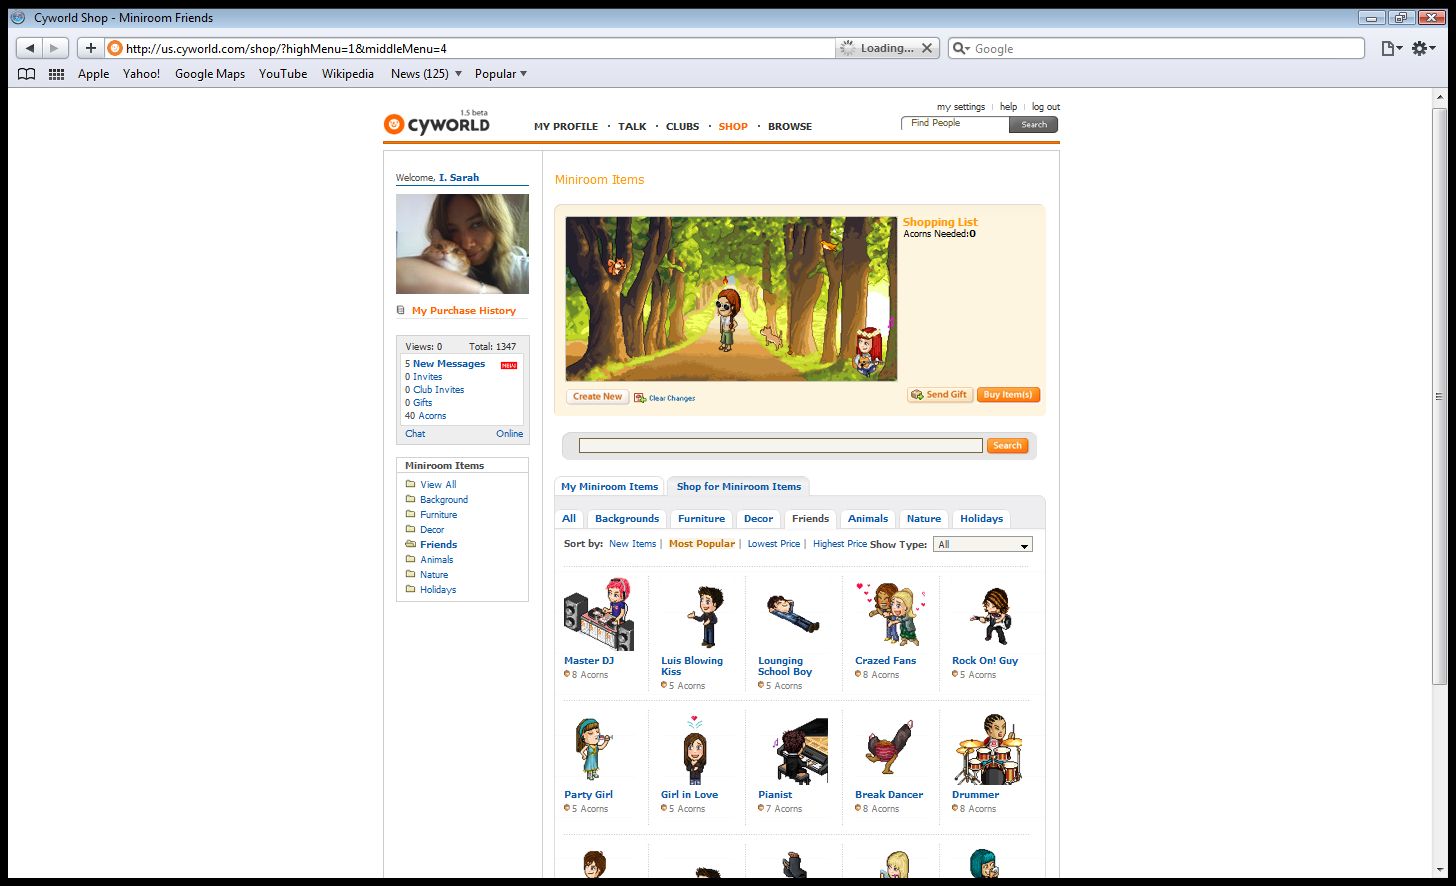1456x886 pixels.
Task: Select Girl in Love item icon
Action: click(x=695, y=750)
